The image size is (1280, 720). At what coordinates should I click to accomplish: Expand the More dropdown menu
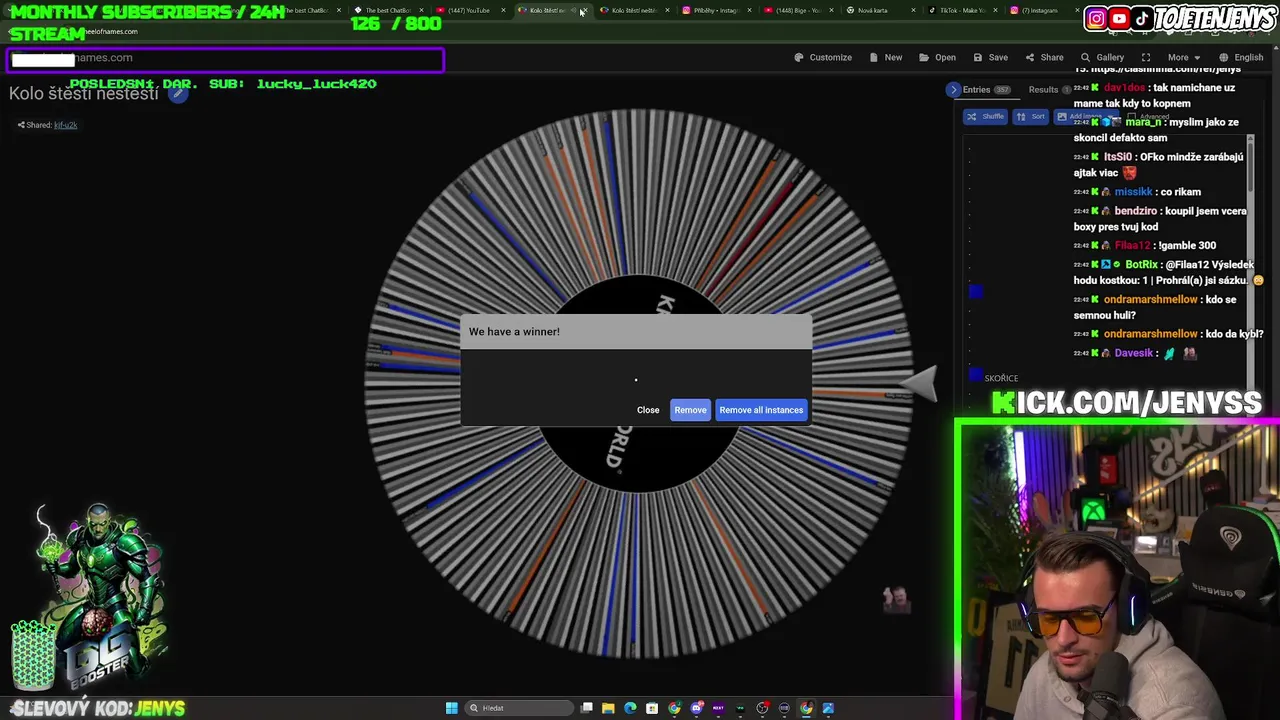(1184, 57)
